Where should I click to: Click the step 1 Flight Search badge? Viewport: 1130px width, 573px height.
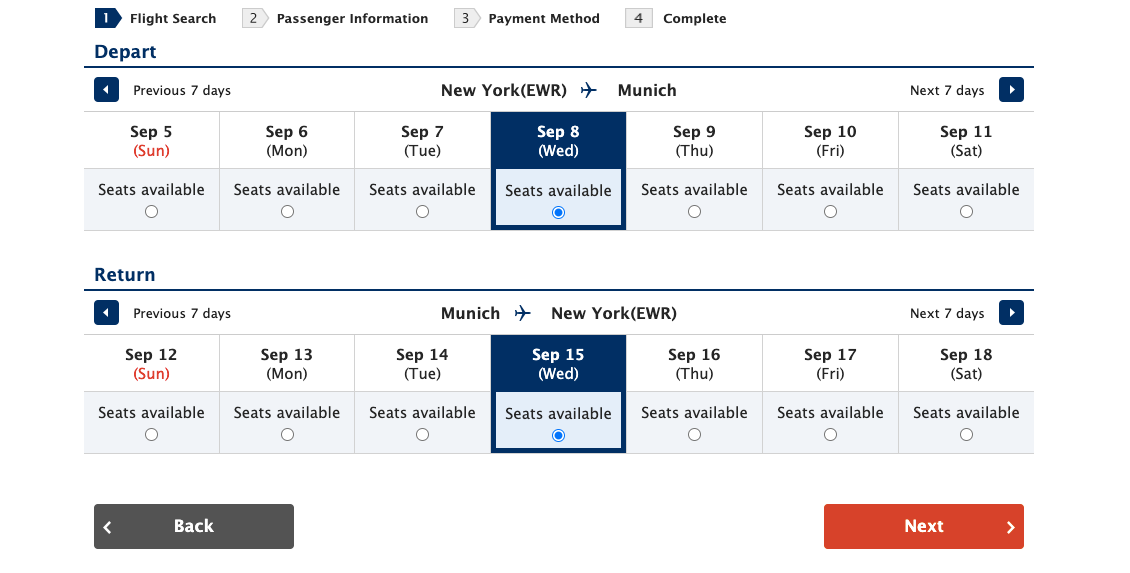[x=108, y=18]
